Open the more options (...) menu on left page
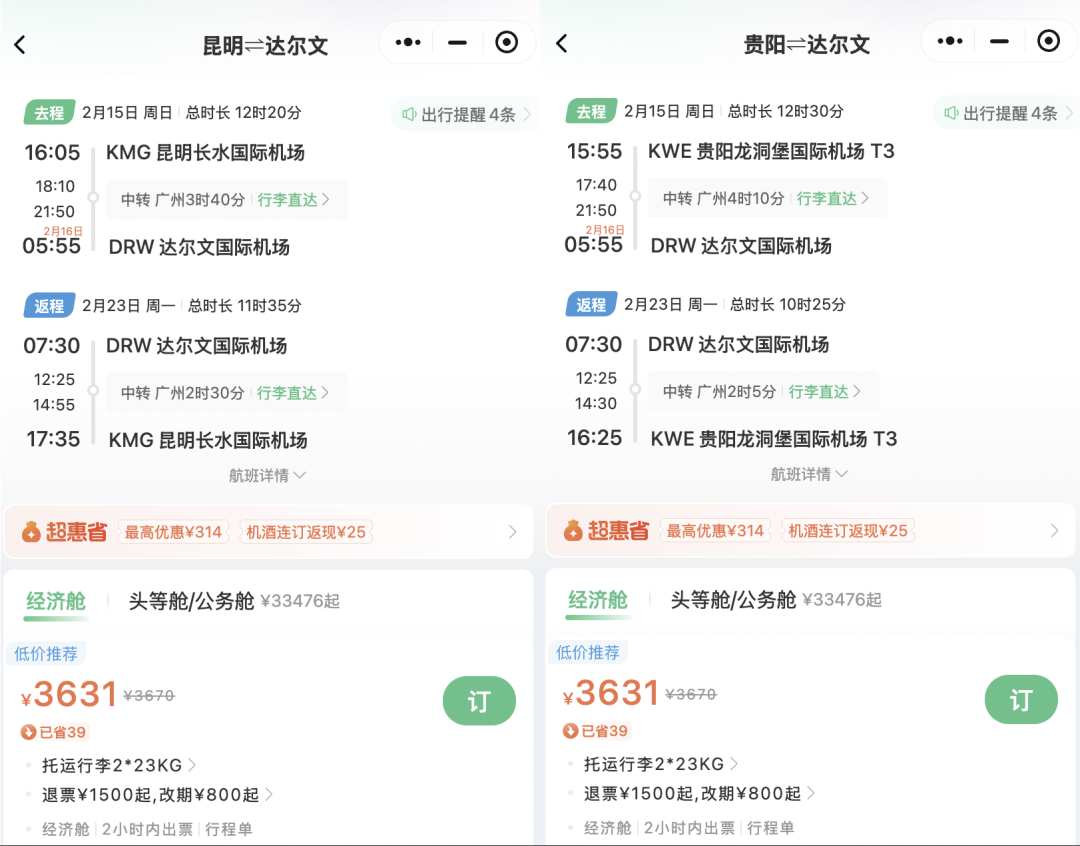The image size is (1080, 846). (408, 40)
